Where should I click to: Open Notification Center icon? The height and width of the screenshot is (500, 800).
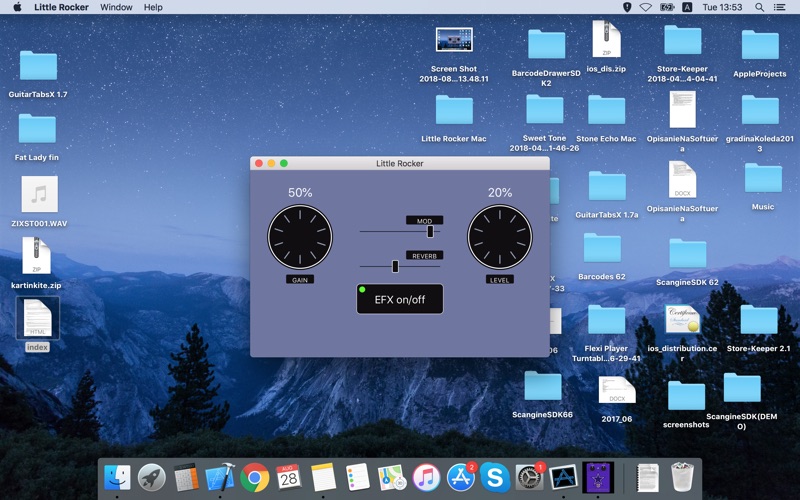click(779, 7)
